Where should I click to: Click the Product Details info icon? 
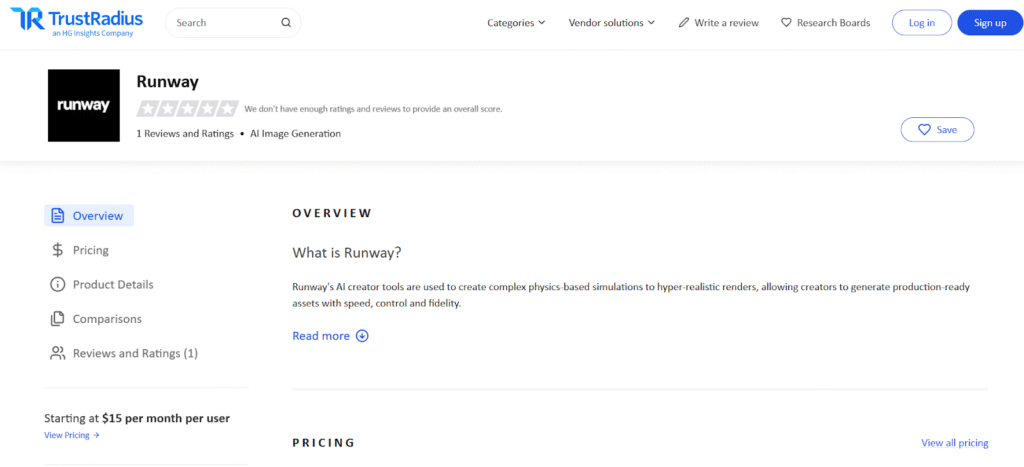[x=57, y=285]
